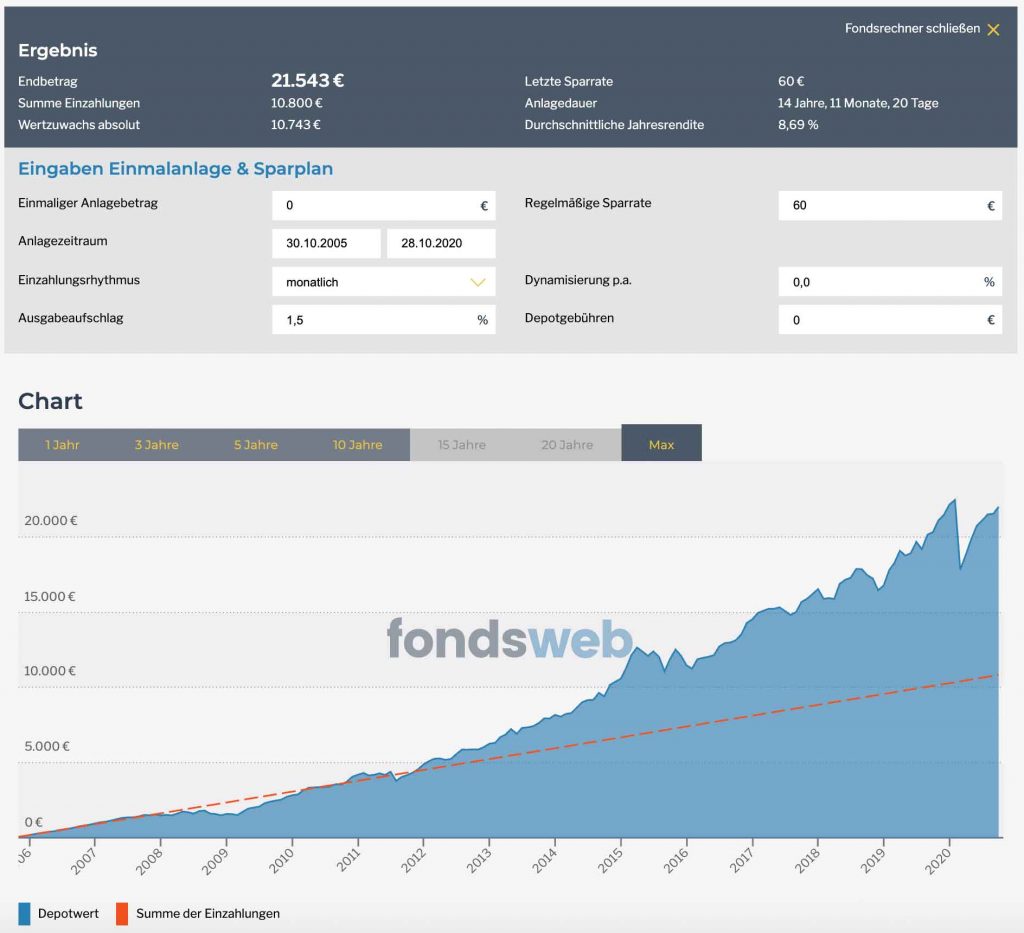Select the 10 Jahre tab
Image resolution: width=1024 pixels, height=933 pixels.
pos(357,445)
